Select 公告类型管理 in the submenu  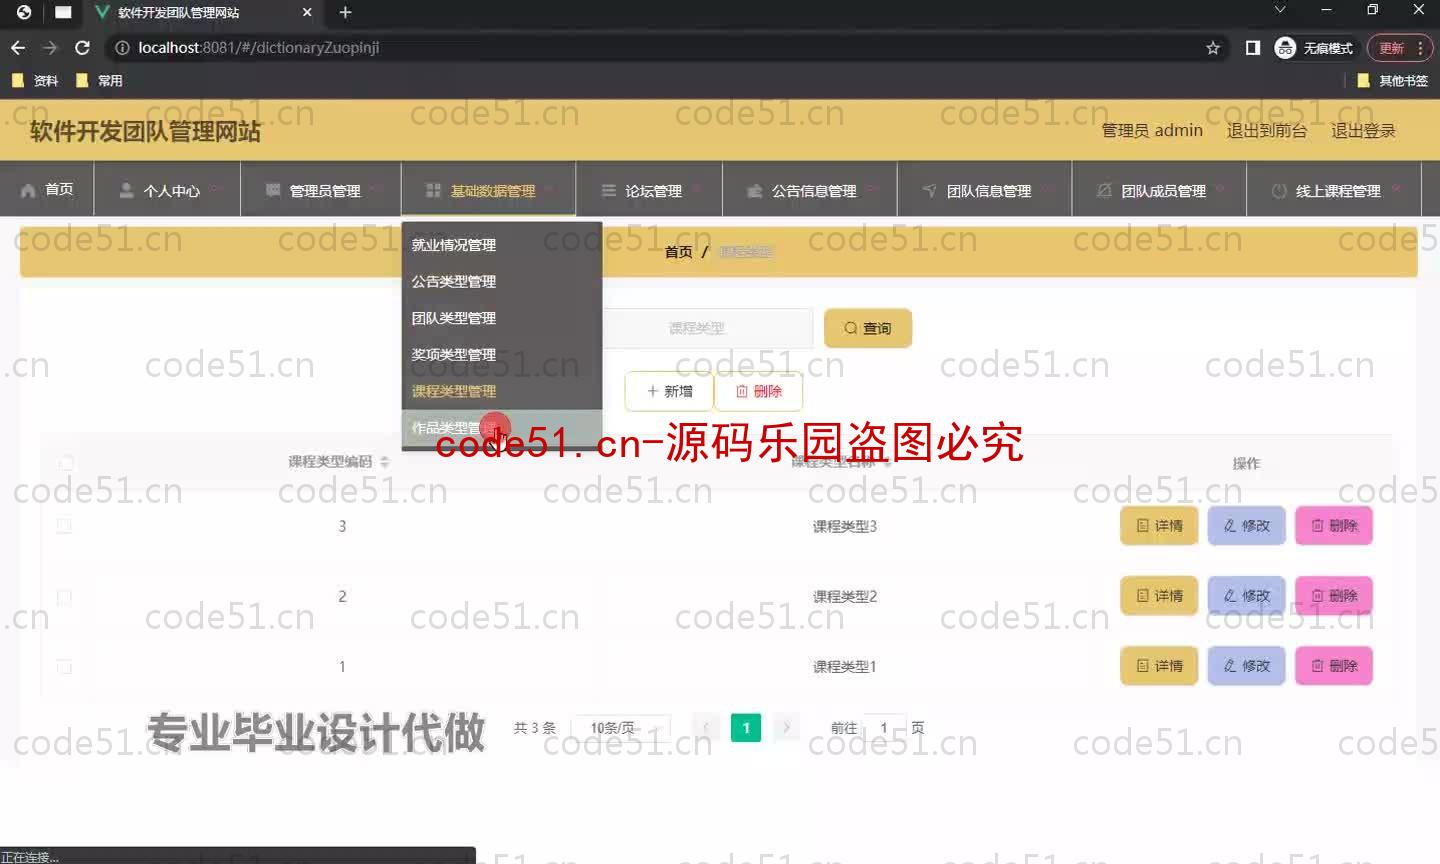click(x=502, y=281)
